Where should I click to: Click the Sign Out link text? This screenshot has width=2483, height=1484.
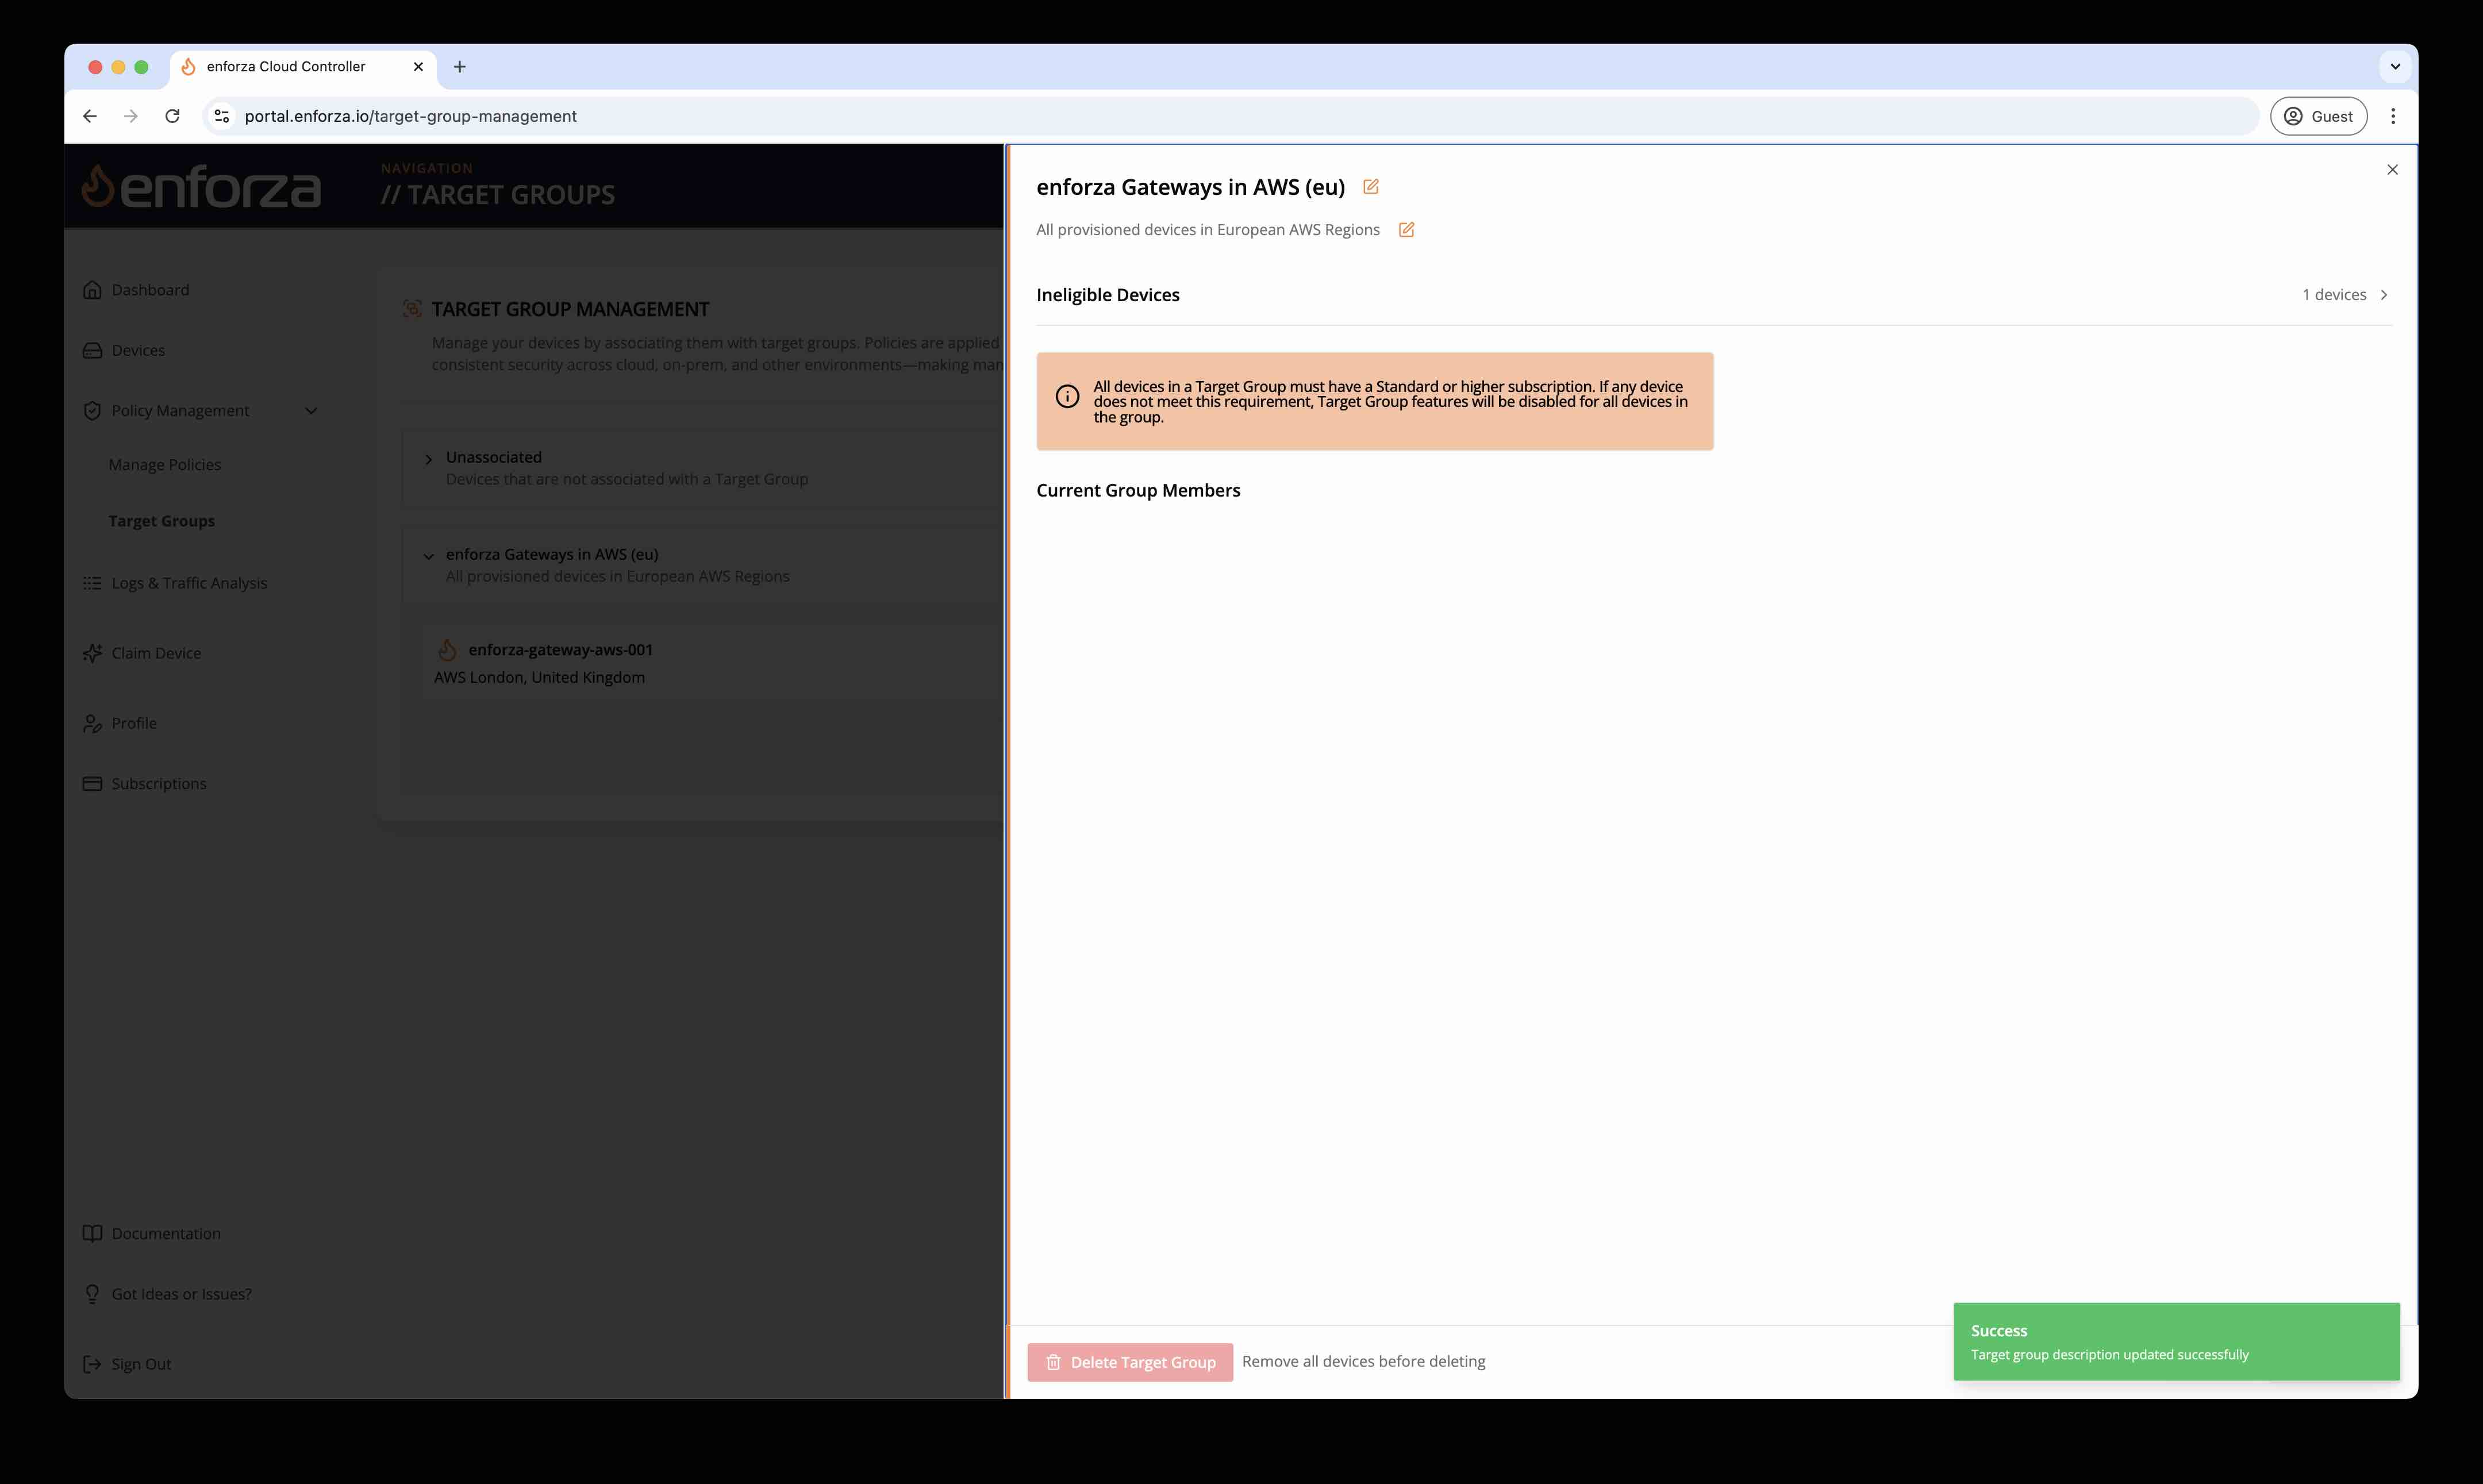pyautogui.click(x=141, y=1364)
